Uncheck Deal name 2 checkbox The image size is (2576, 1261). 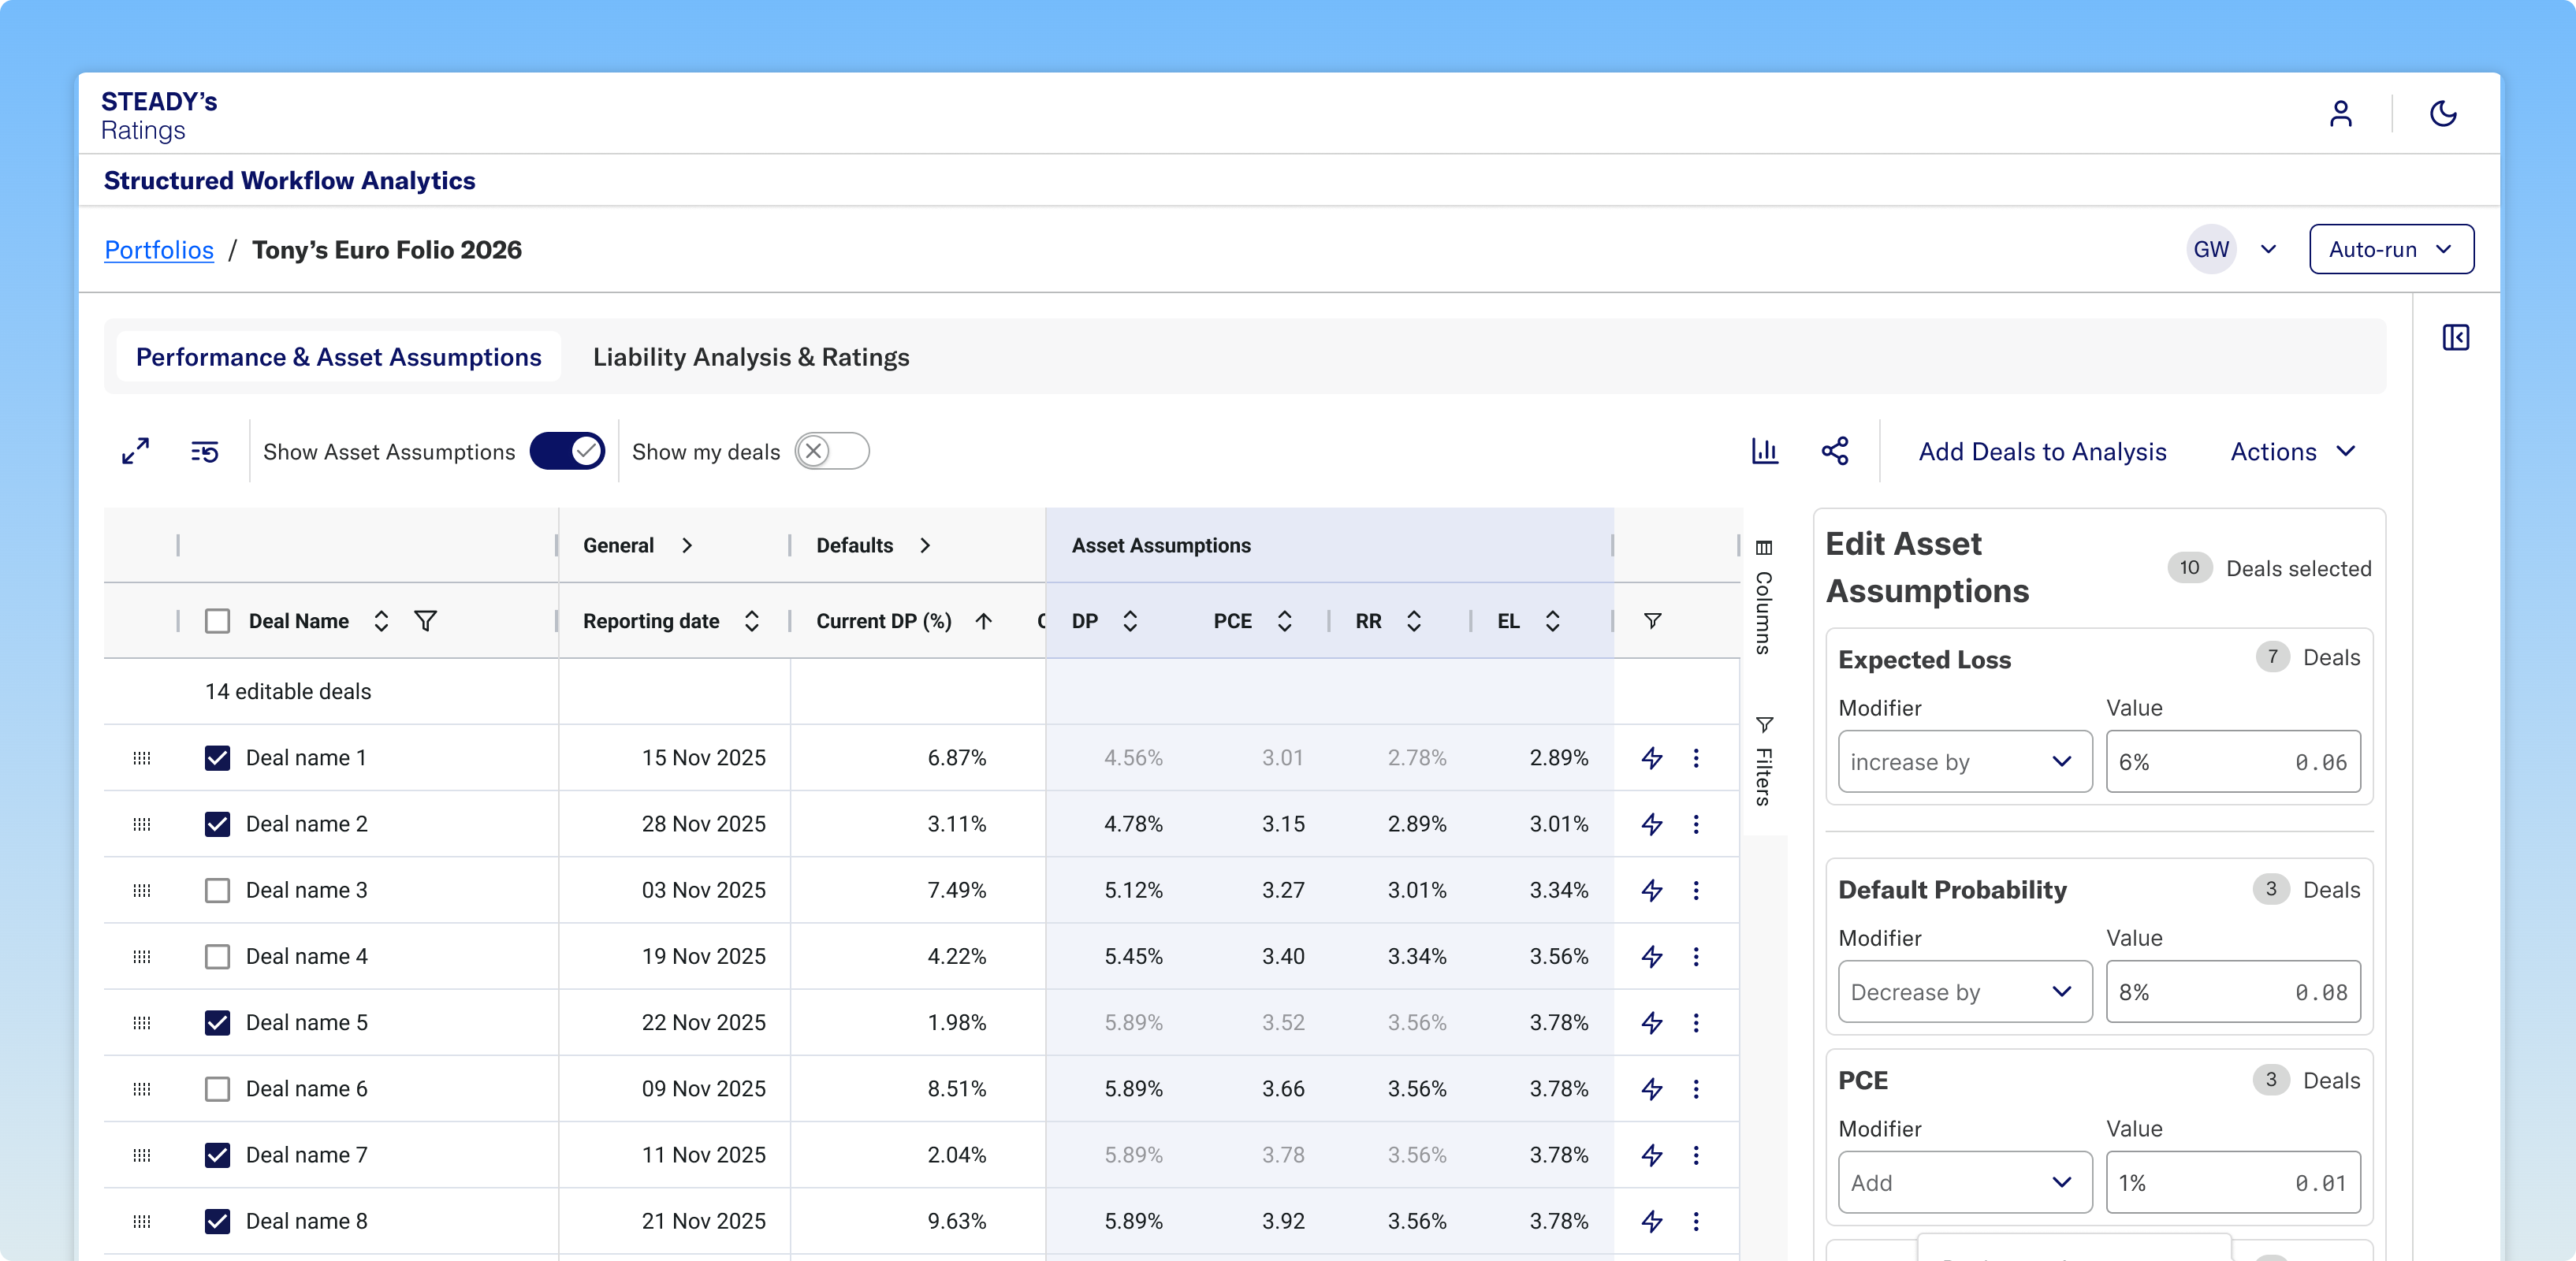(x=217, y=824)
